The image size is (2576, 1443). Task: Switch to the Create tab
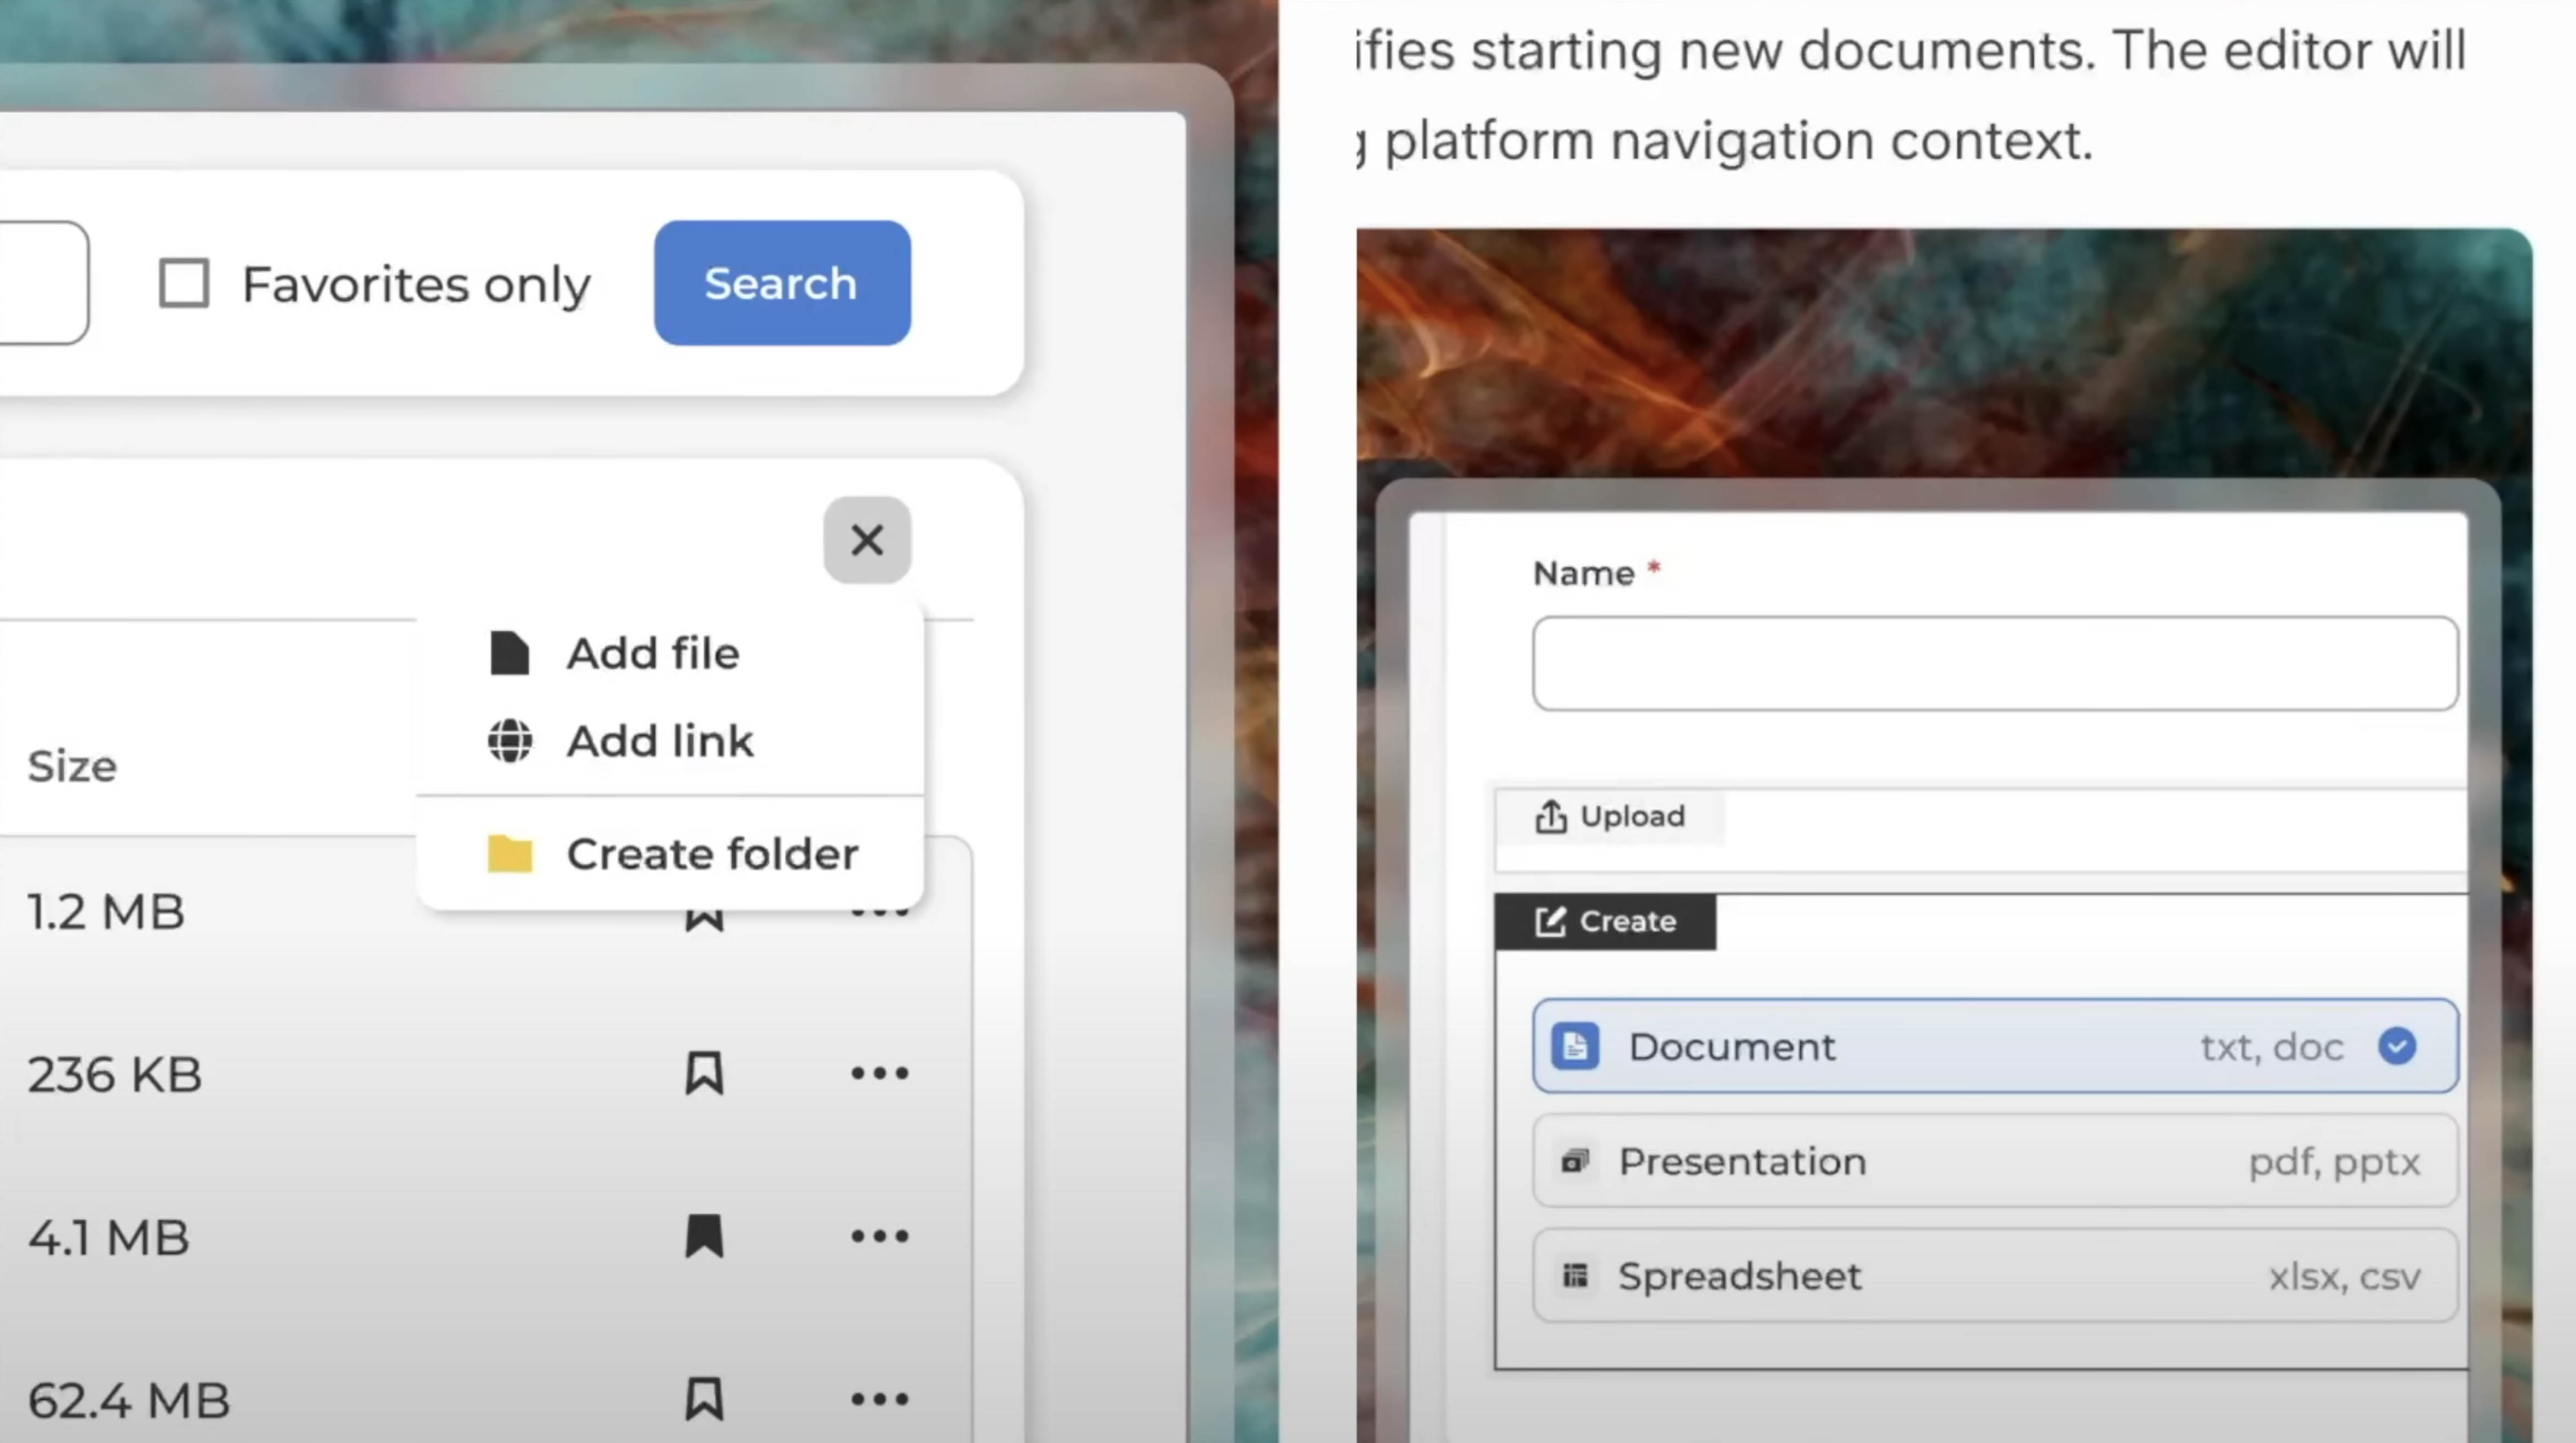point(1606,921)
